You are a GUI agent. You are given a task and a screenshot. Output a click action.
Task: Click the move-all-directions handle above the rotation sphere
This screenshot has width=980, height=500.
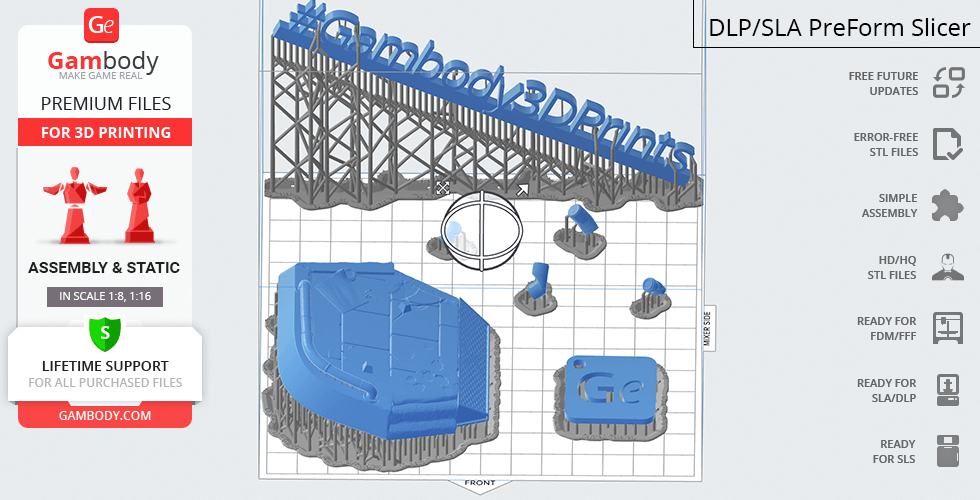tap(442, 187)
